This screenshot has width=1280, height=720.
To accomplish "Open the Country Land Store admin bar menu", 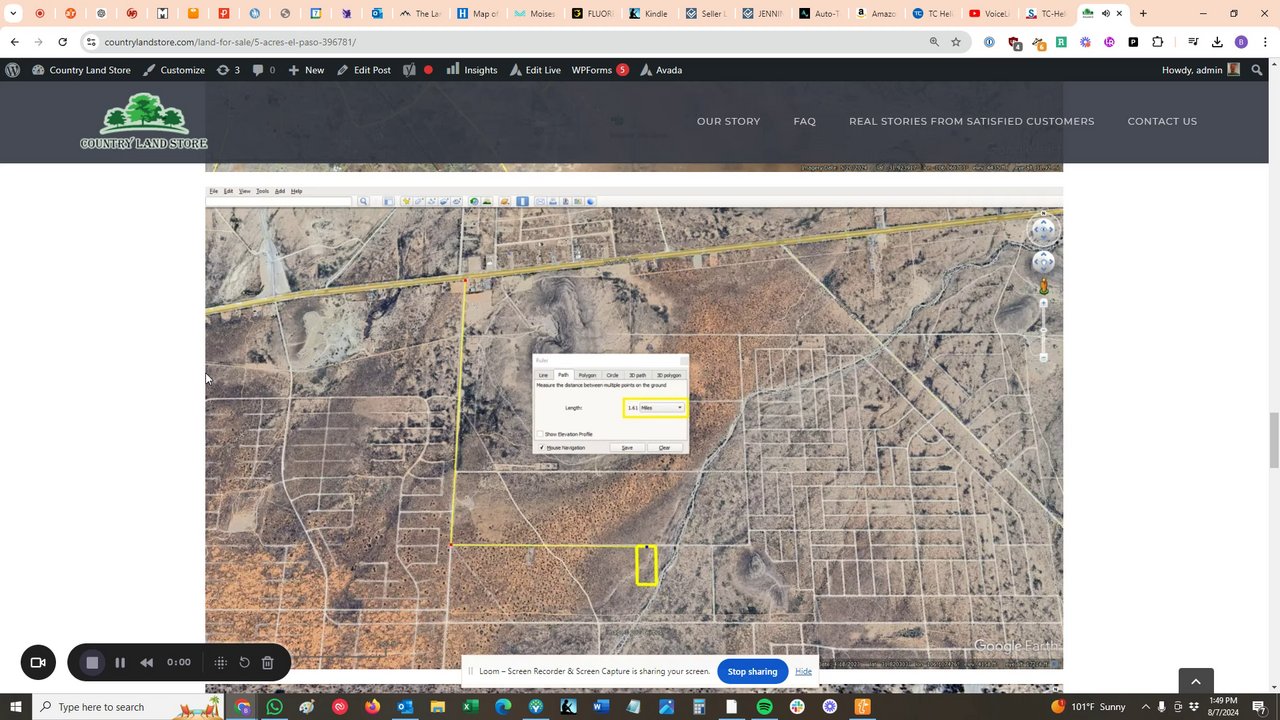I will pyautogui.click(x=81, y=70).
